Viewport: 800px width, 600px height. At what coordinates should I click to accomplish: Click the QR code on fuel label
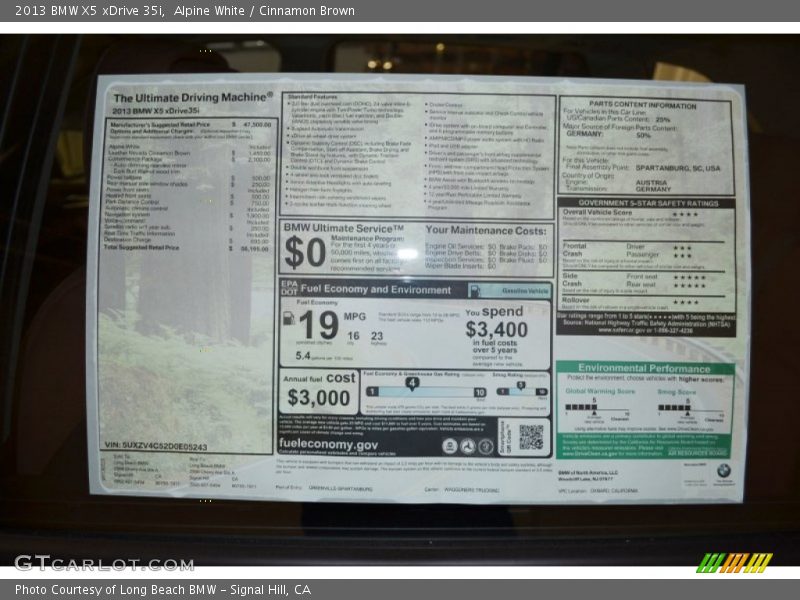(530, 437)
